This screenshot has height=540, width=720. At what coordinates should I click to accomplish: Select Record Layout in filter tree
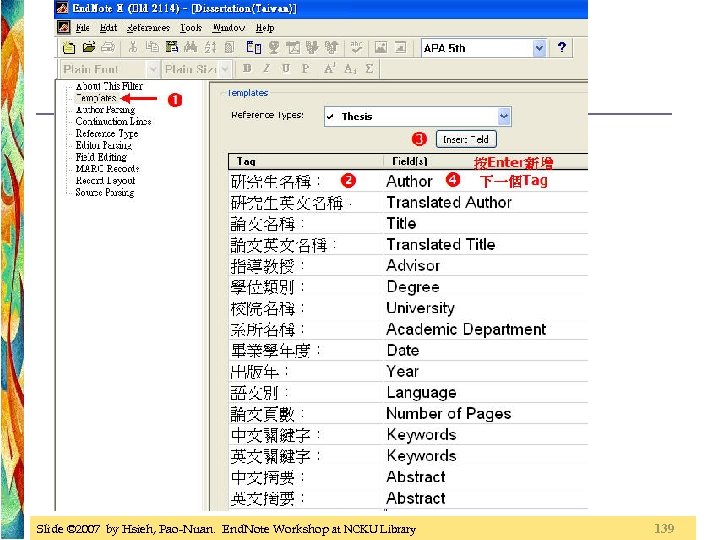[x=105, y=180]
